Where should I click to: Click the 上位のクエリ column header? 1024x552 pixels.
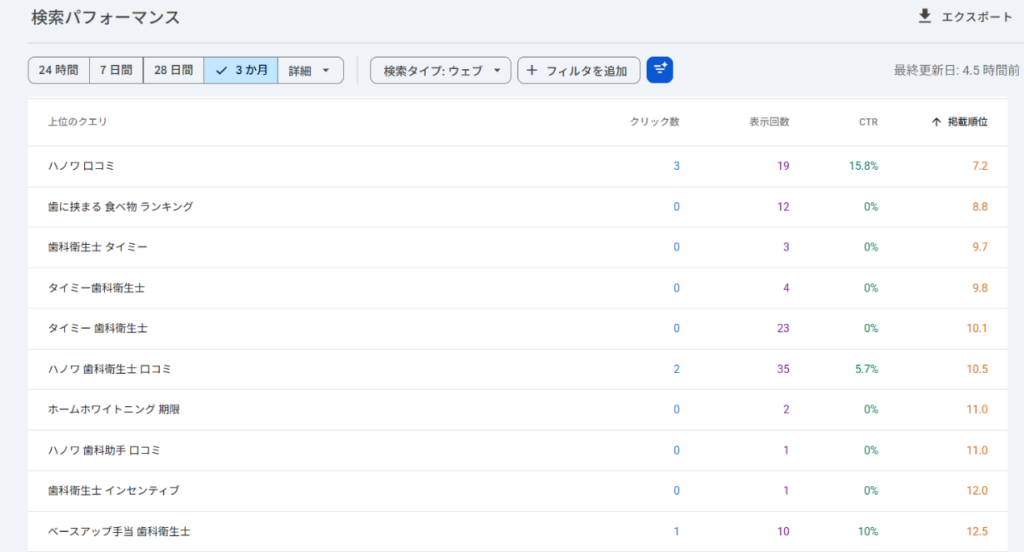pos(77,122)
